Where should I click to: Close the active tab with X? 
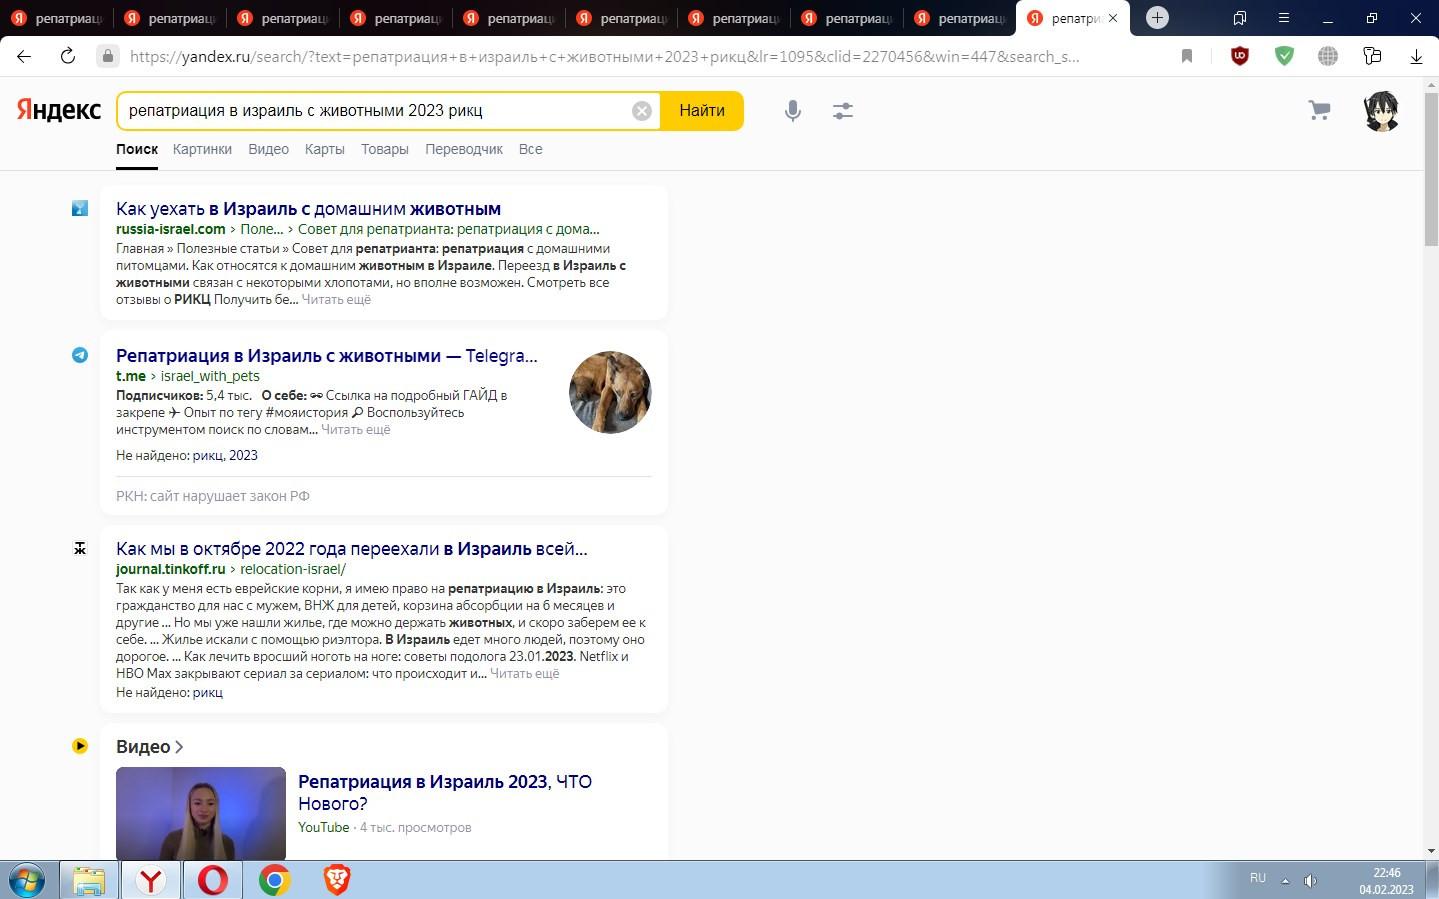click(1113, 18)
